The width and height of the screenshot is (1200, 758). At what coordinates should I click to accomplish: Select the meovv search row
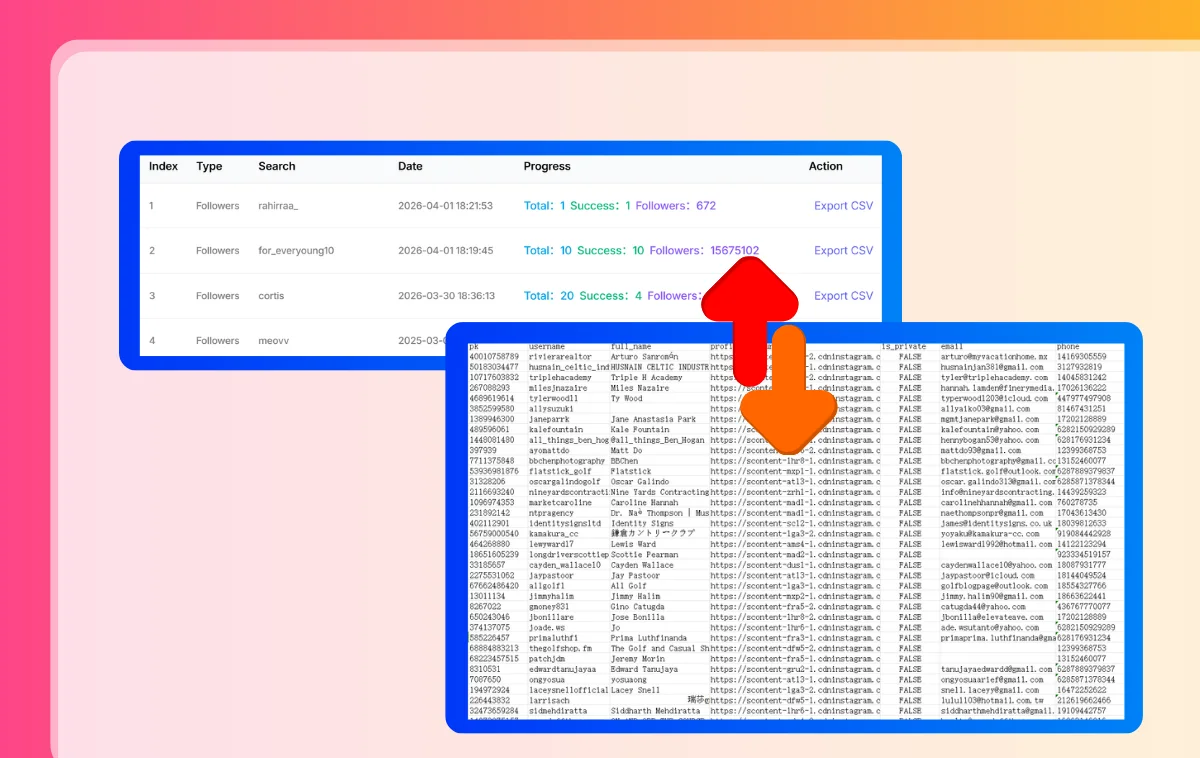click(x=274, y=340)
